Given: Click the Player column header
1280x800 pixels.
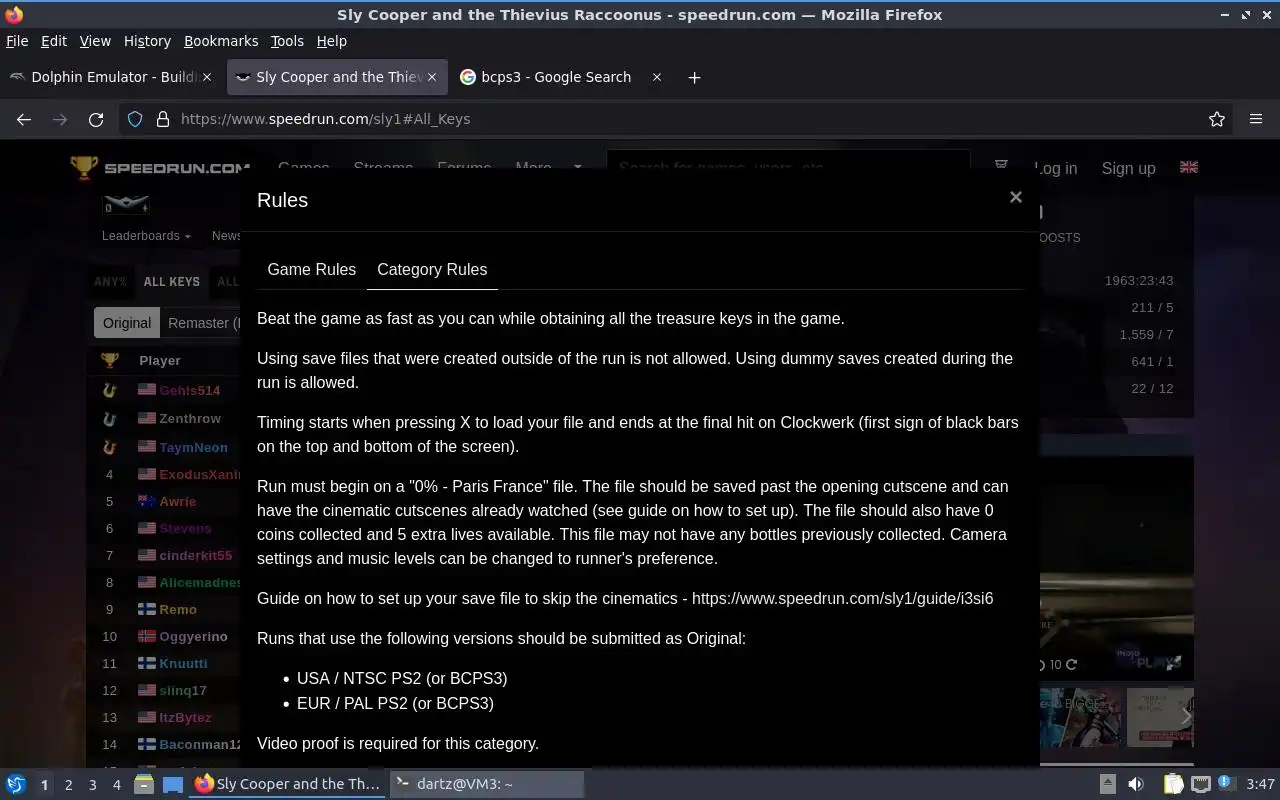Looking at the screenshot, I should point(160,360).
